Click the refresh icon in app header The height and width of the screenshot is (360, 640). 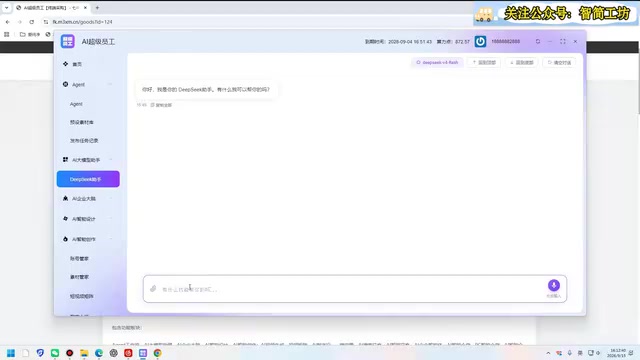click(538, 41)
